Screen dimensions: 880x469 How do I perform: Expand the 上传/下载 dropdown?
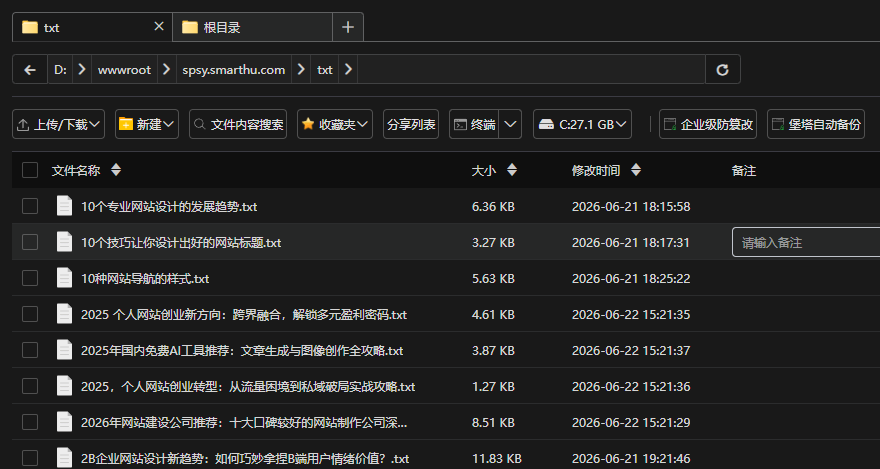click(x=58, y=125)
